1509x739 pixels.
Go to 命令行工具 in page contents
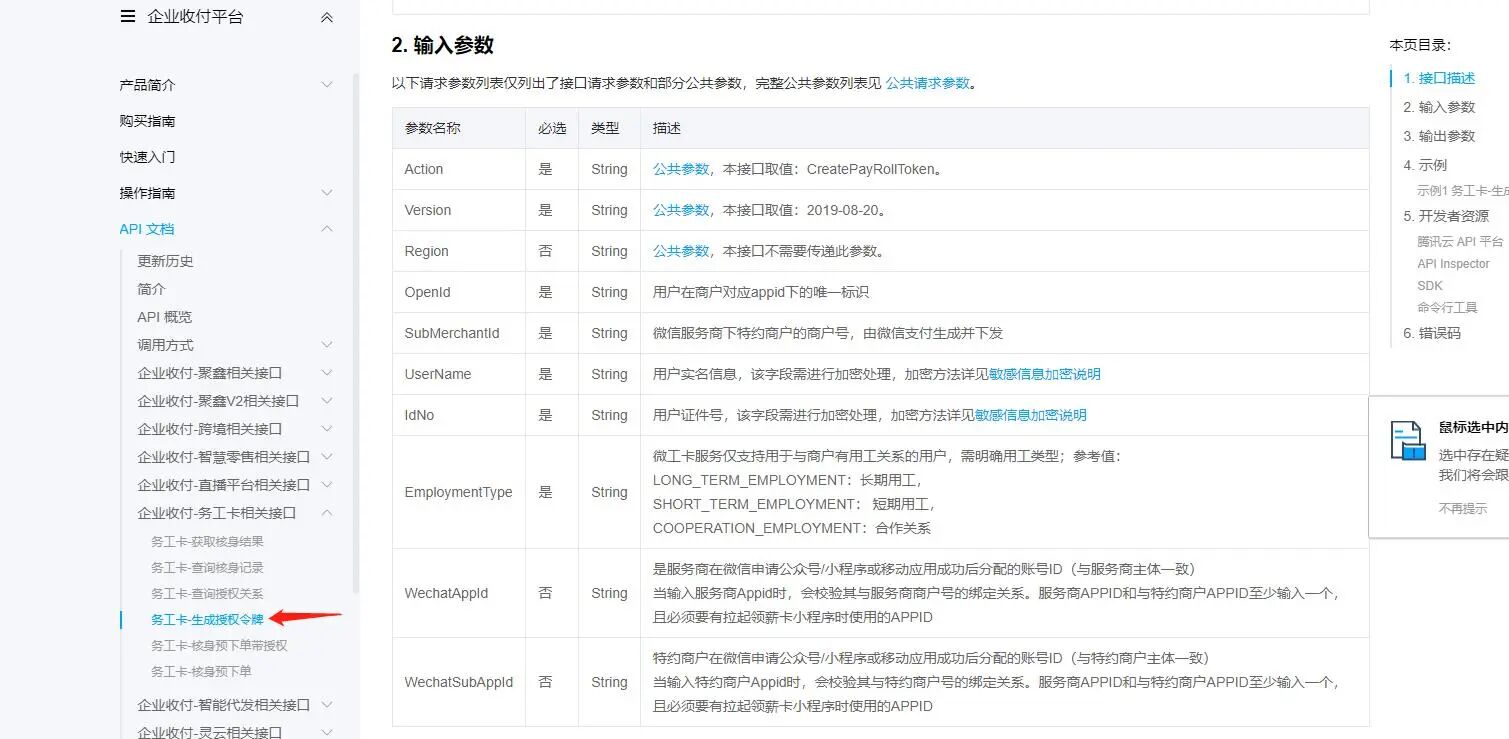coord(1447,308)
